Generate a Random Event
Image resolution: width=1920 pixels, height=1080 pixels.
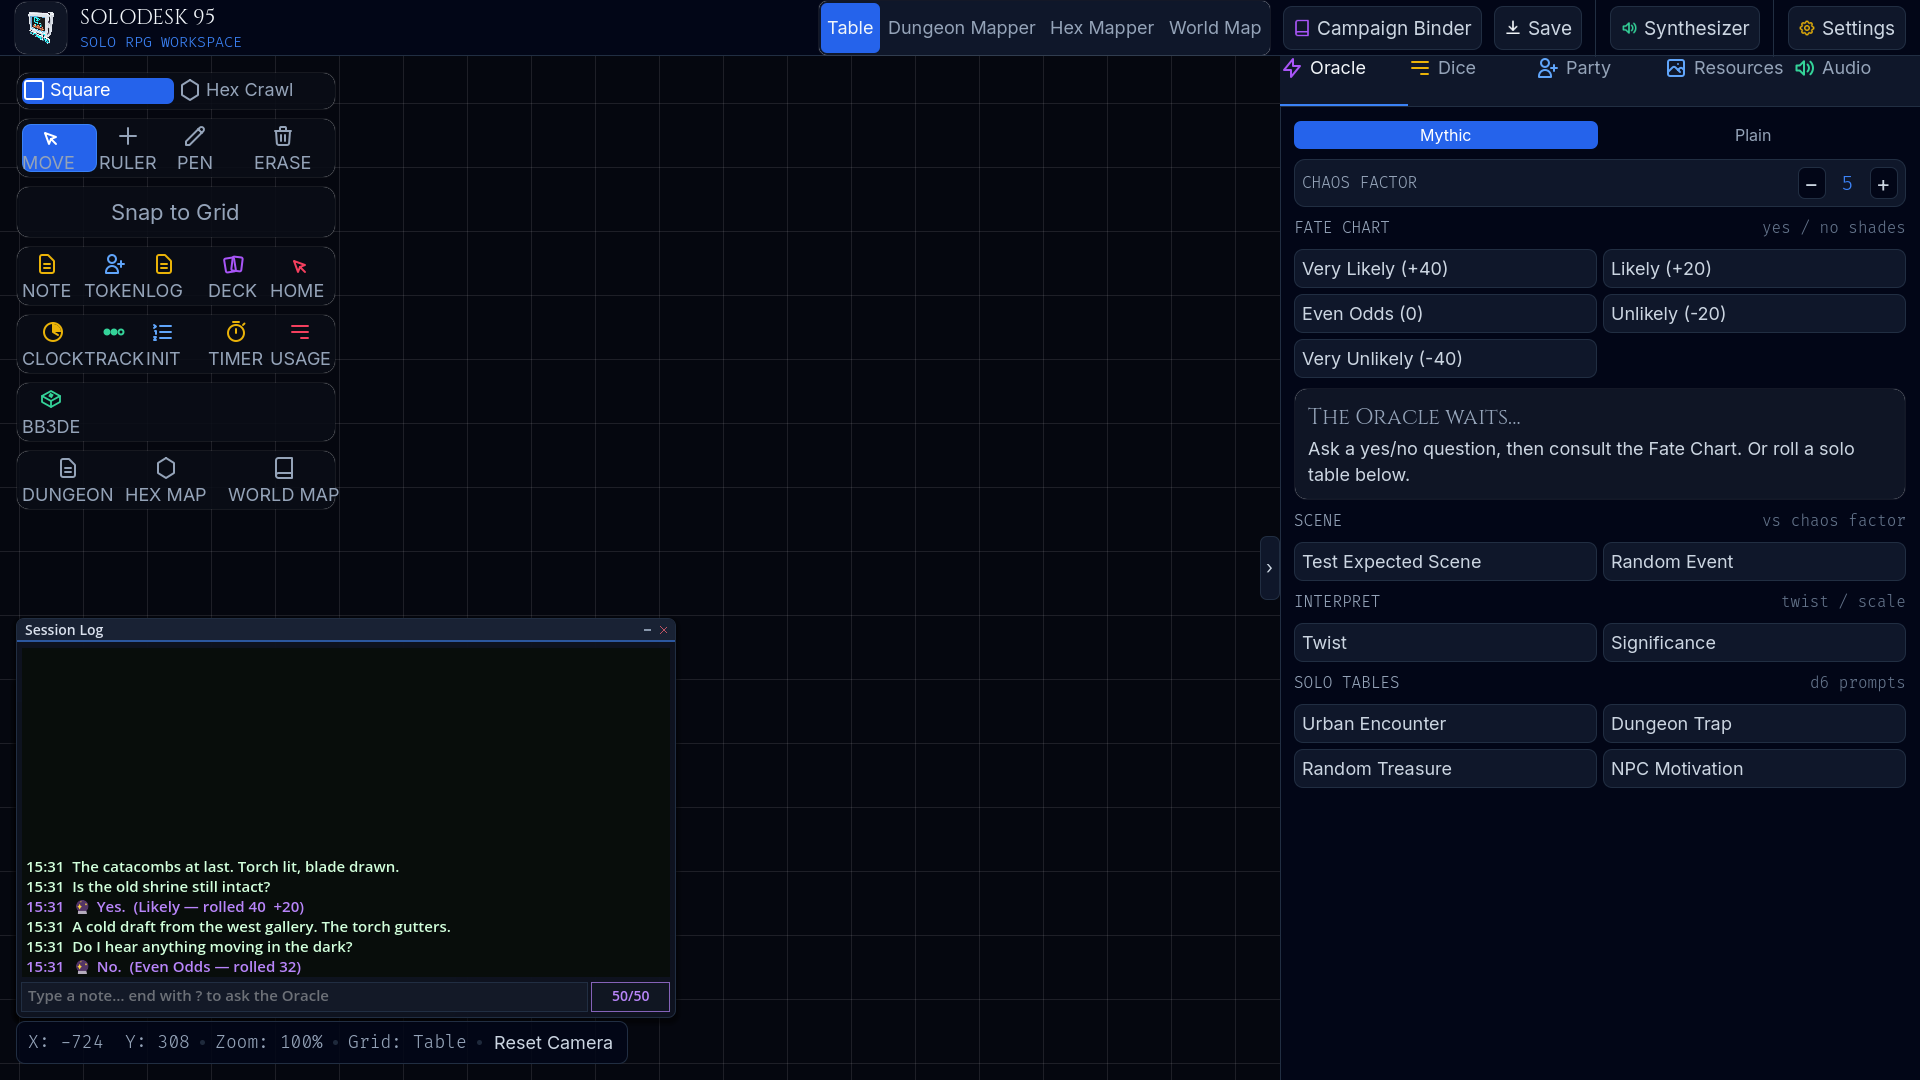(x=1754, y=562)
